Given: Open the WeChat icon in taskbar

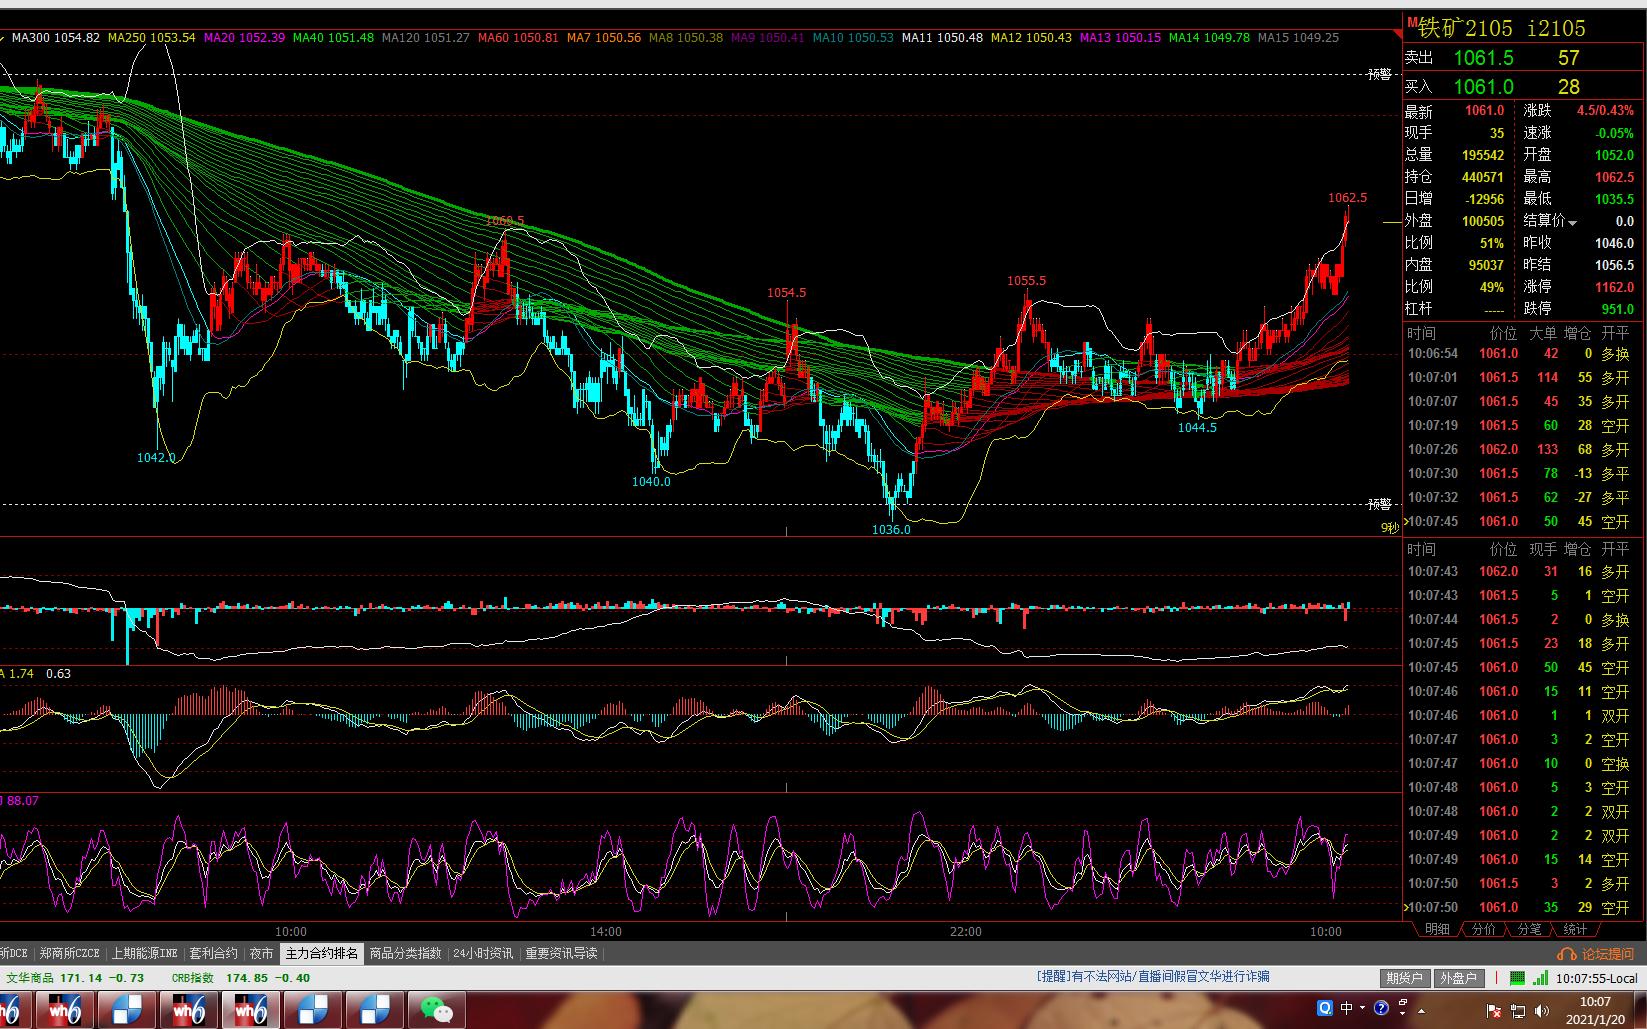Looking at the screenshot, I should [436, 1010].
